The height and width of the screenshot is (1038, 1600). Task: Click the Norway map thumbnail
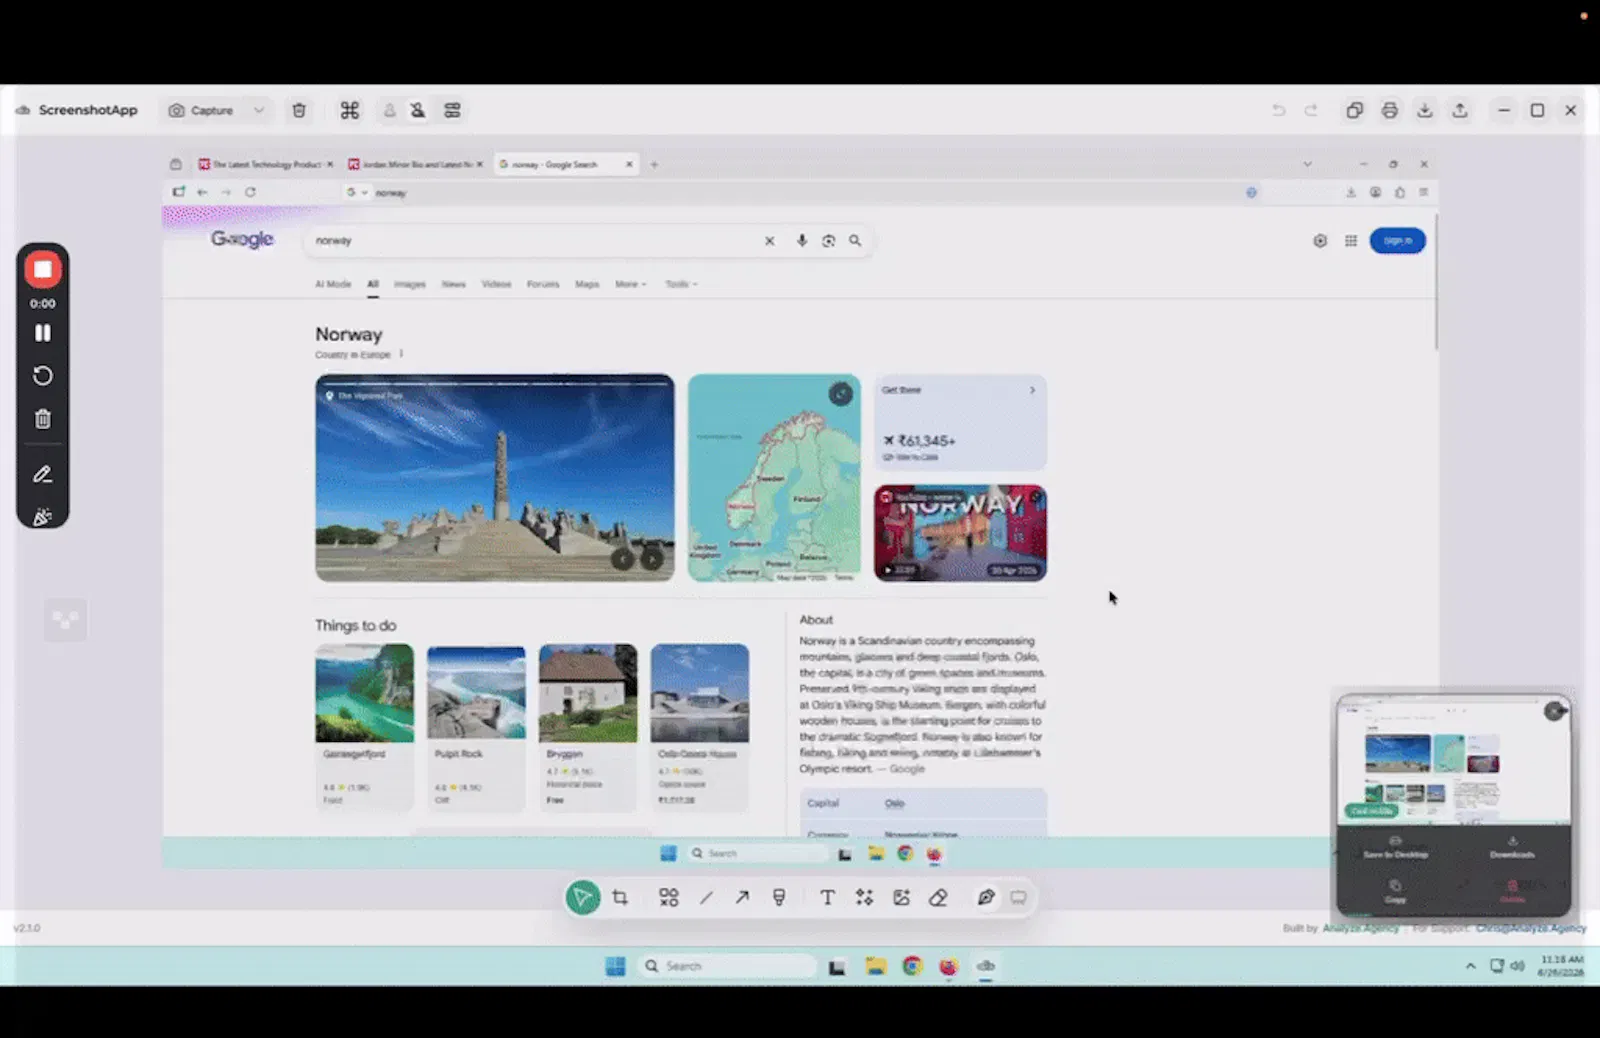[x=774, y=478]
